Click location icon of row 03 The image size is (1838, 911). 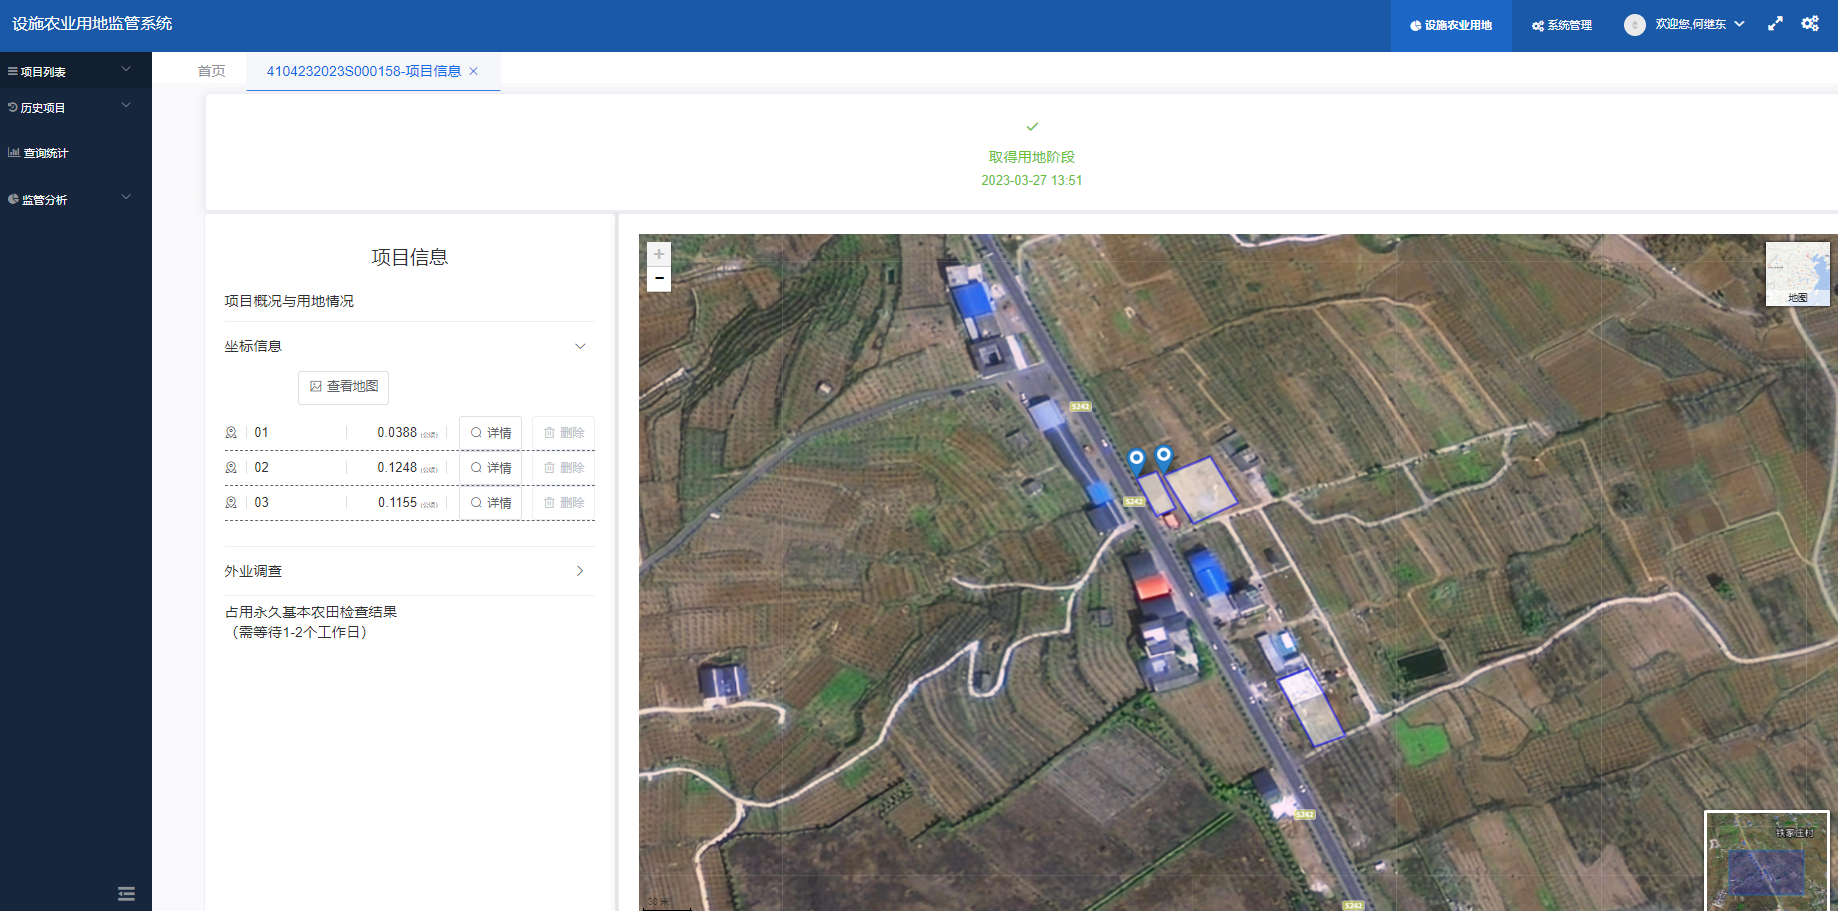(231, 503)
